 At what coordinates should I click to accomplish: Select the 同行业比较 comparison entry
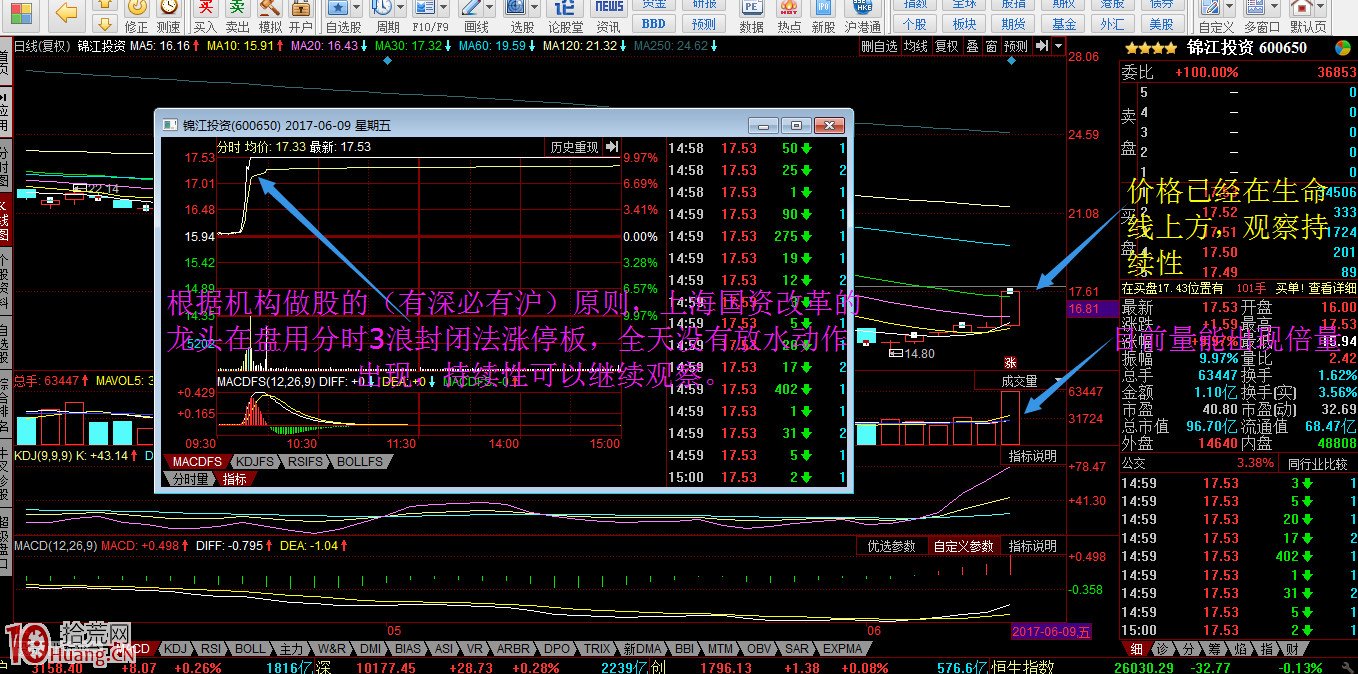[1318, 463]
